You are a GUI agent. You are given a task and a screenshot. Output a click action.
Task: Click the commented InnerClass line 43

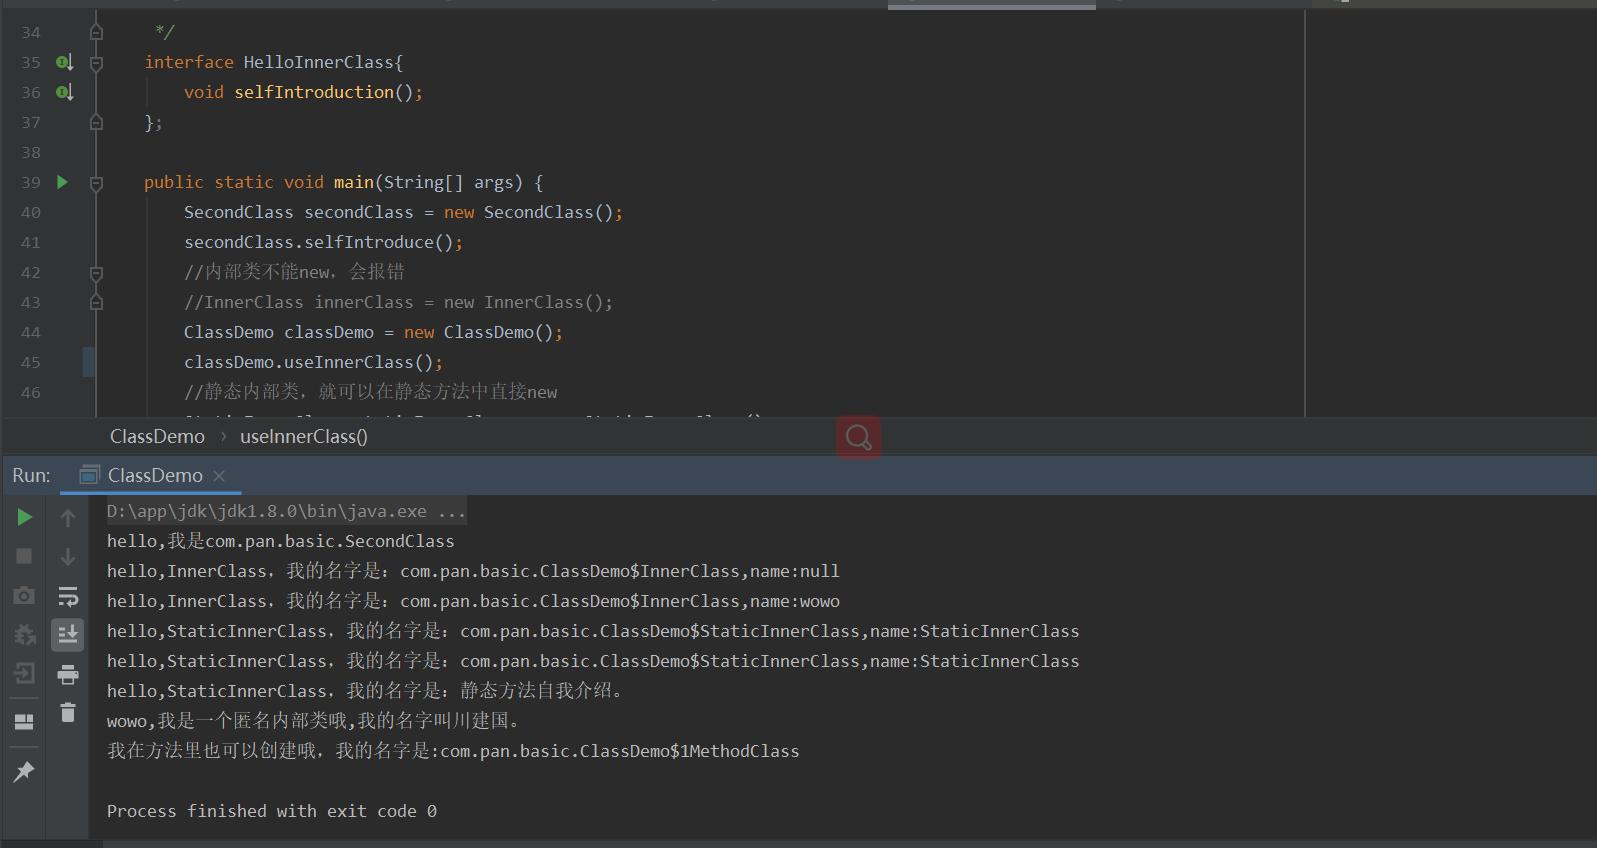point(398,302)
